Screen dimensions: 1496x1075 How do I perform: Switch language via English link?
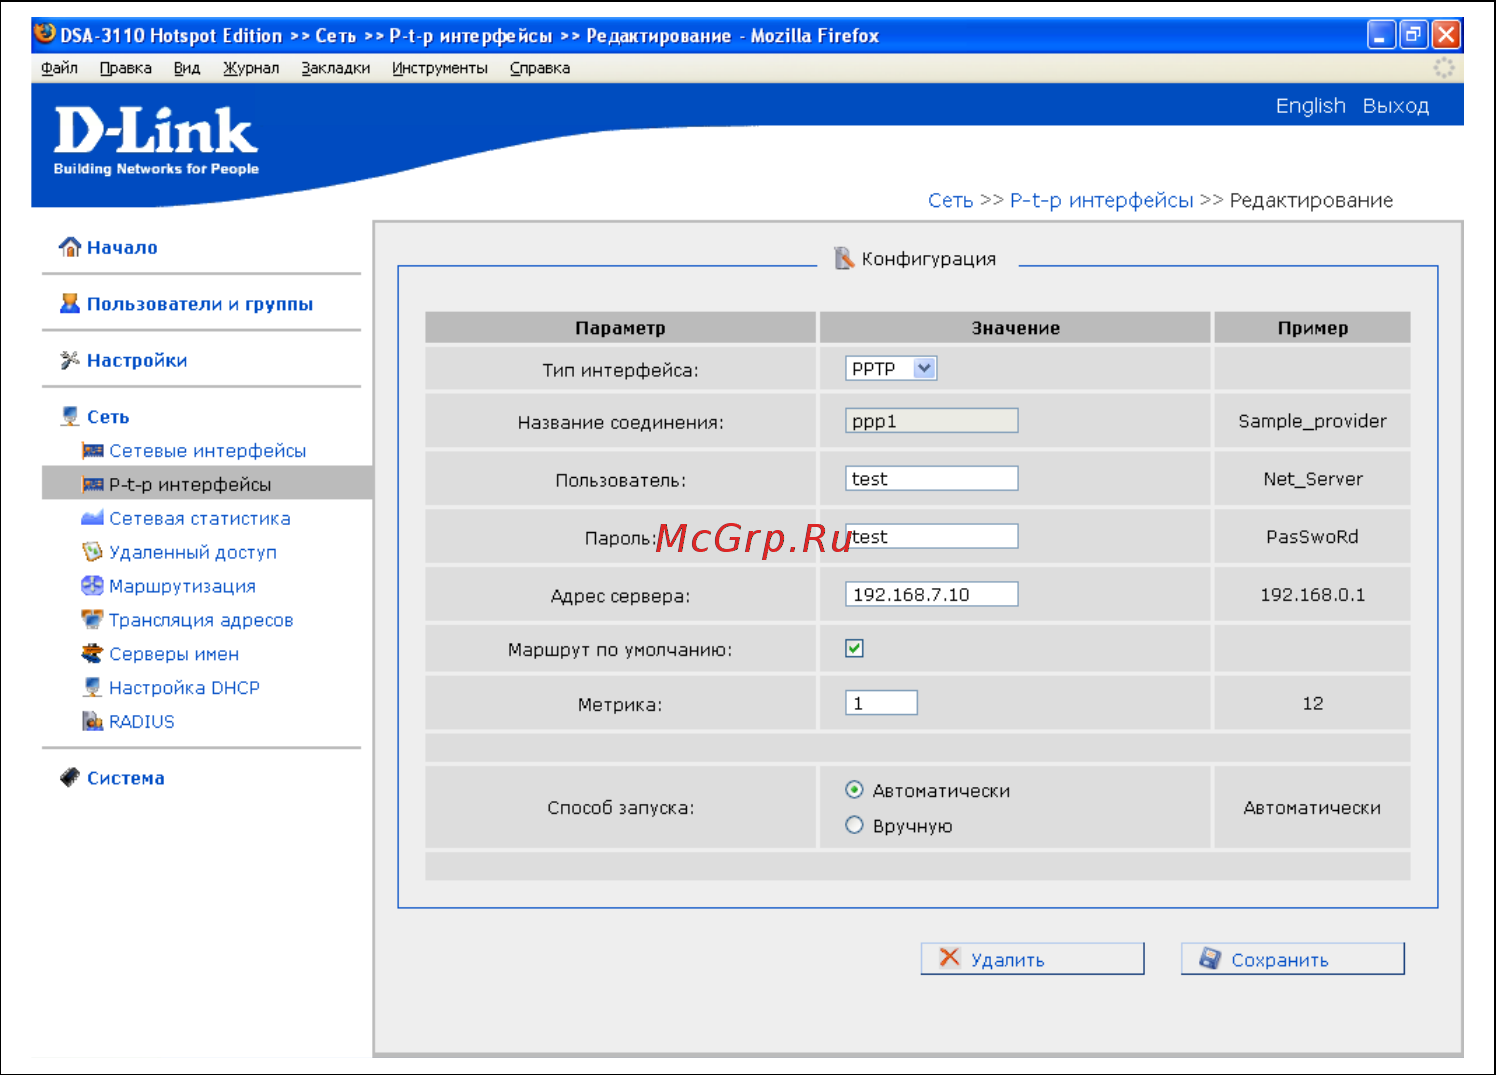(1311, 106)
